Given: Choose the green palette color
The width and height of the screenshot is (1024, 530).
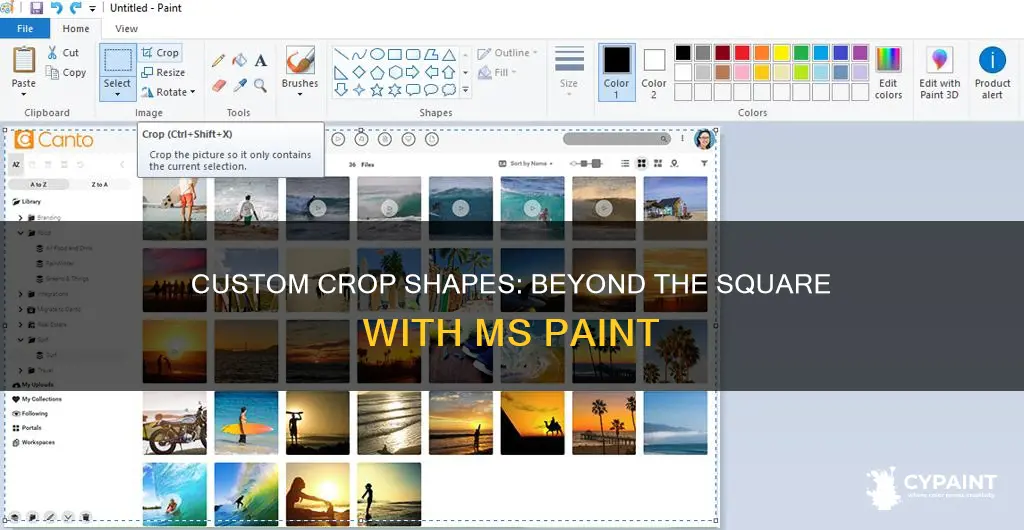Looking at the screenshot, I should click(x=801, y=53).
